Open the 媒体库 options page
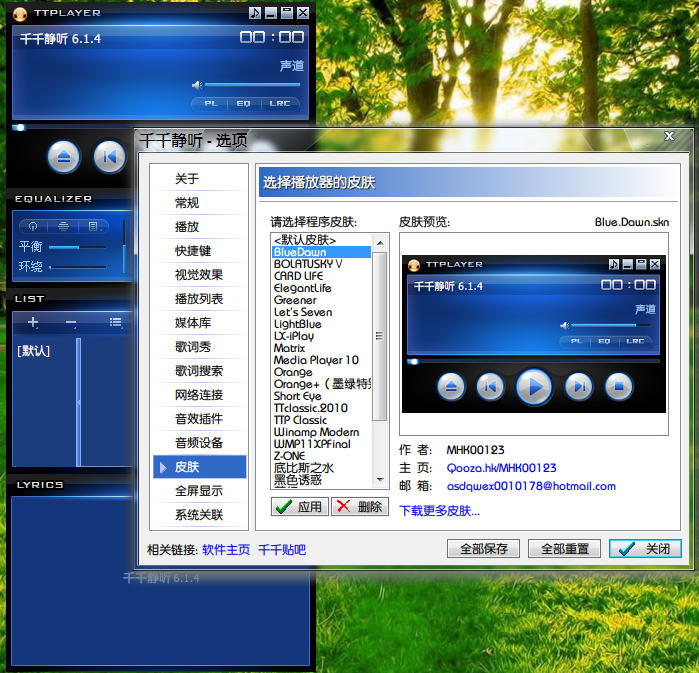Image resolution: width=699 pixels, height=673 pixels. point(200,323)
